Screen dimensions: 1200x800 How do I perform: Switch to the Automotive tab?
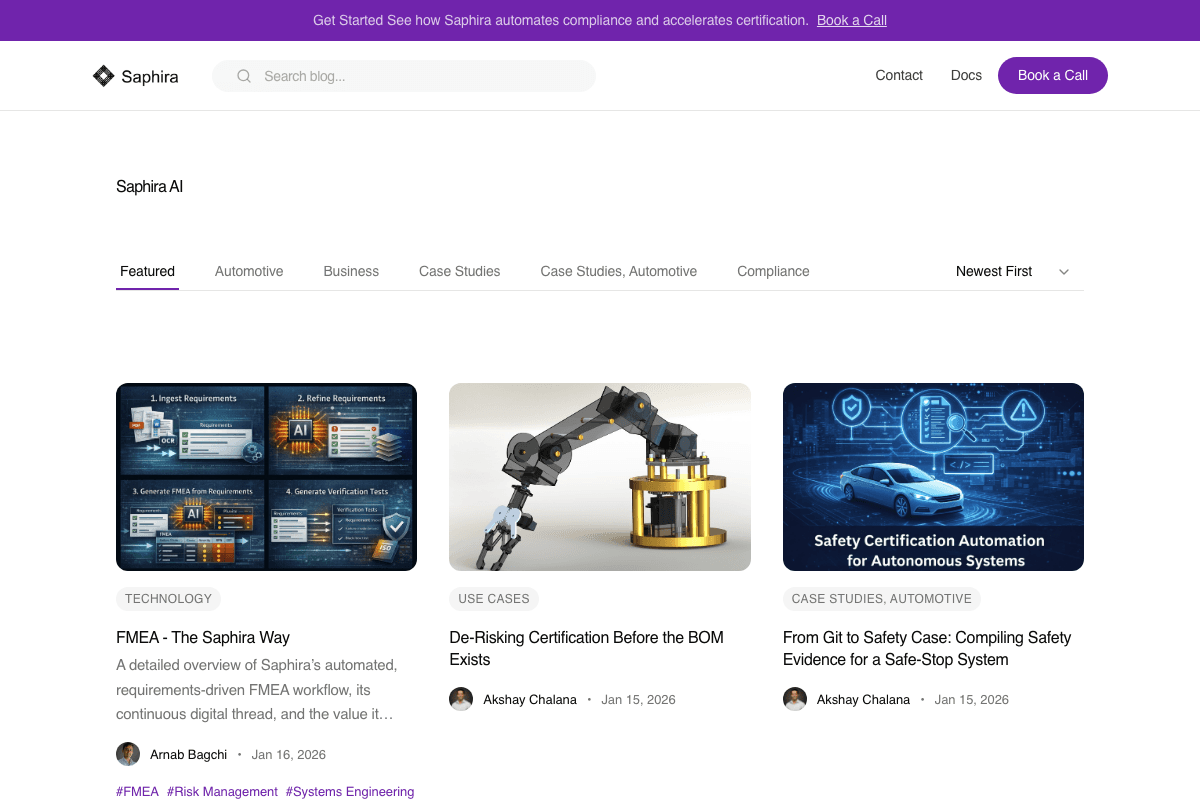pyautogui.click(x=249, y=271)
